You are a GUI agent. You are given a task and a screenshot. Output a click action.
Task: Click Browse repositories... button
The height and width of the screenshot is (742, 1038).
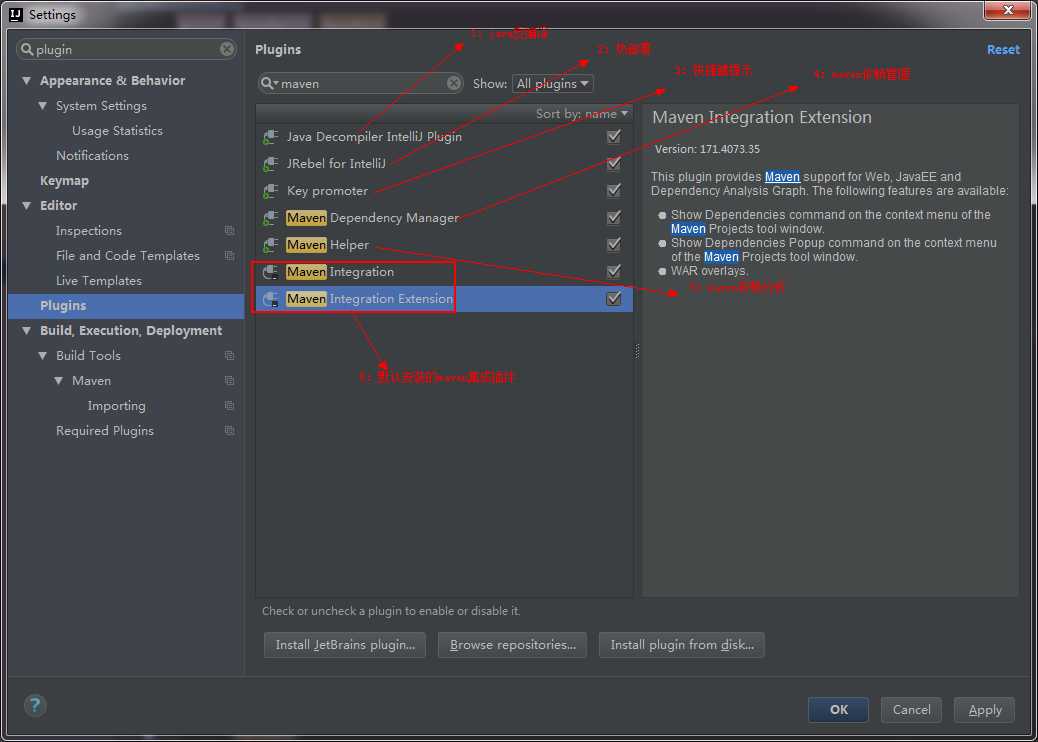coord(512,645)
